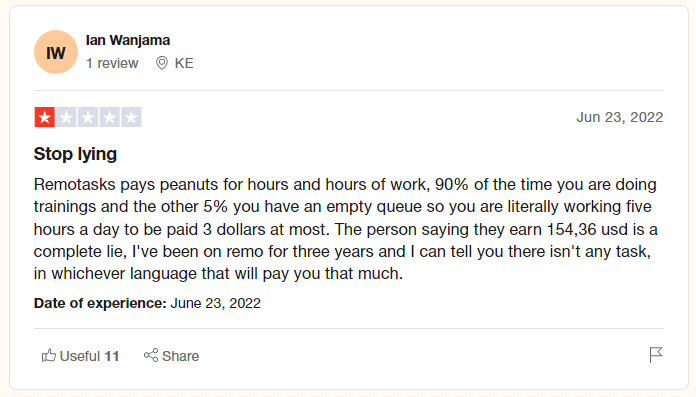Share this review via Share label

coord(181,356)
